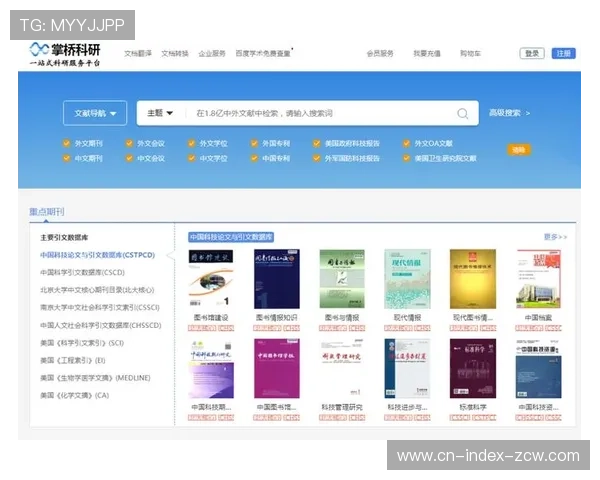Open the 文献导航 dropdown

95,113
